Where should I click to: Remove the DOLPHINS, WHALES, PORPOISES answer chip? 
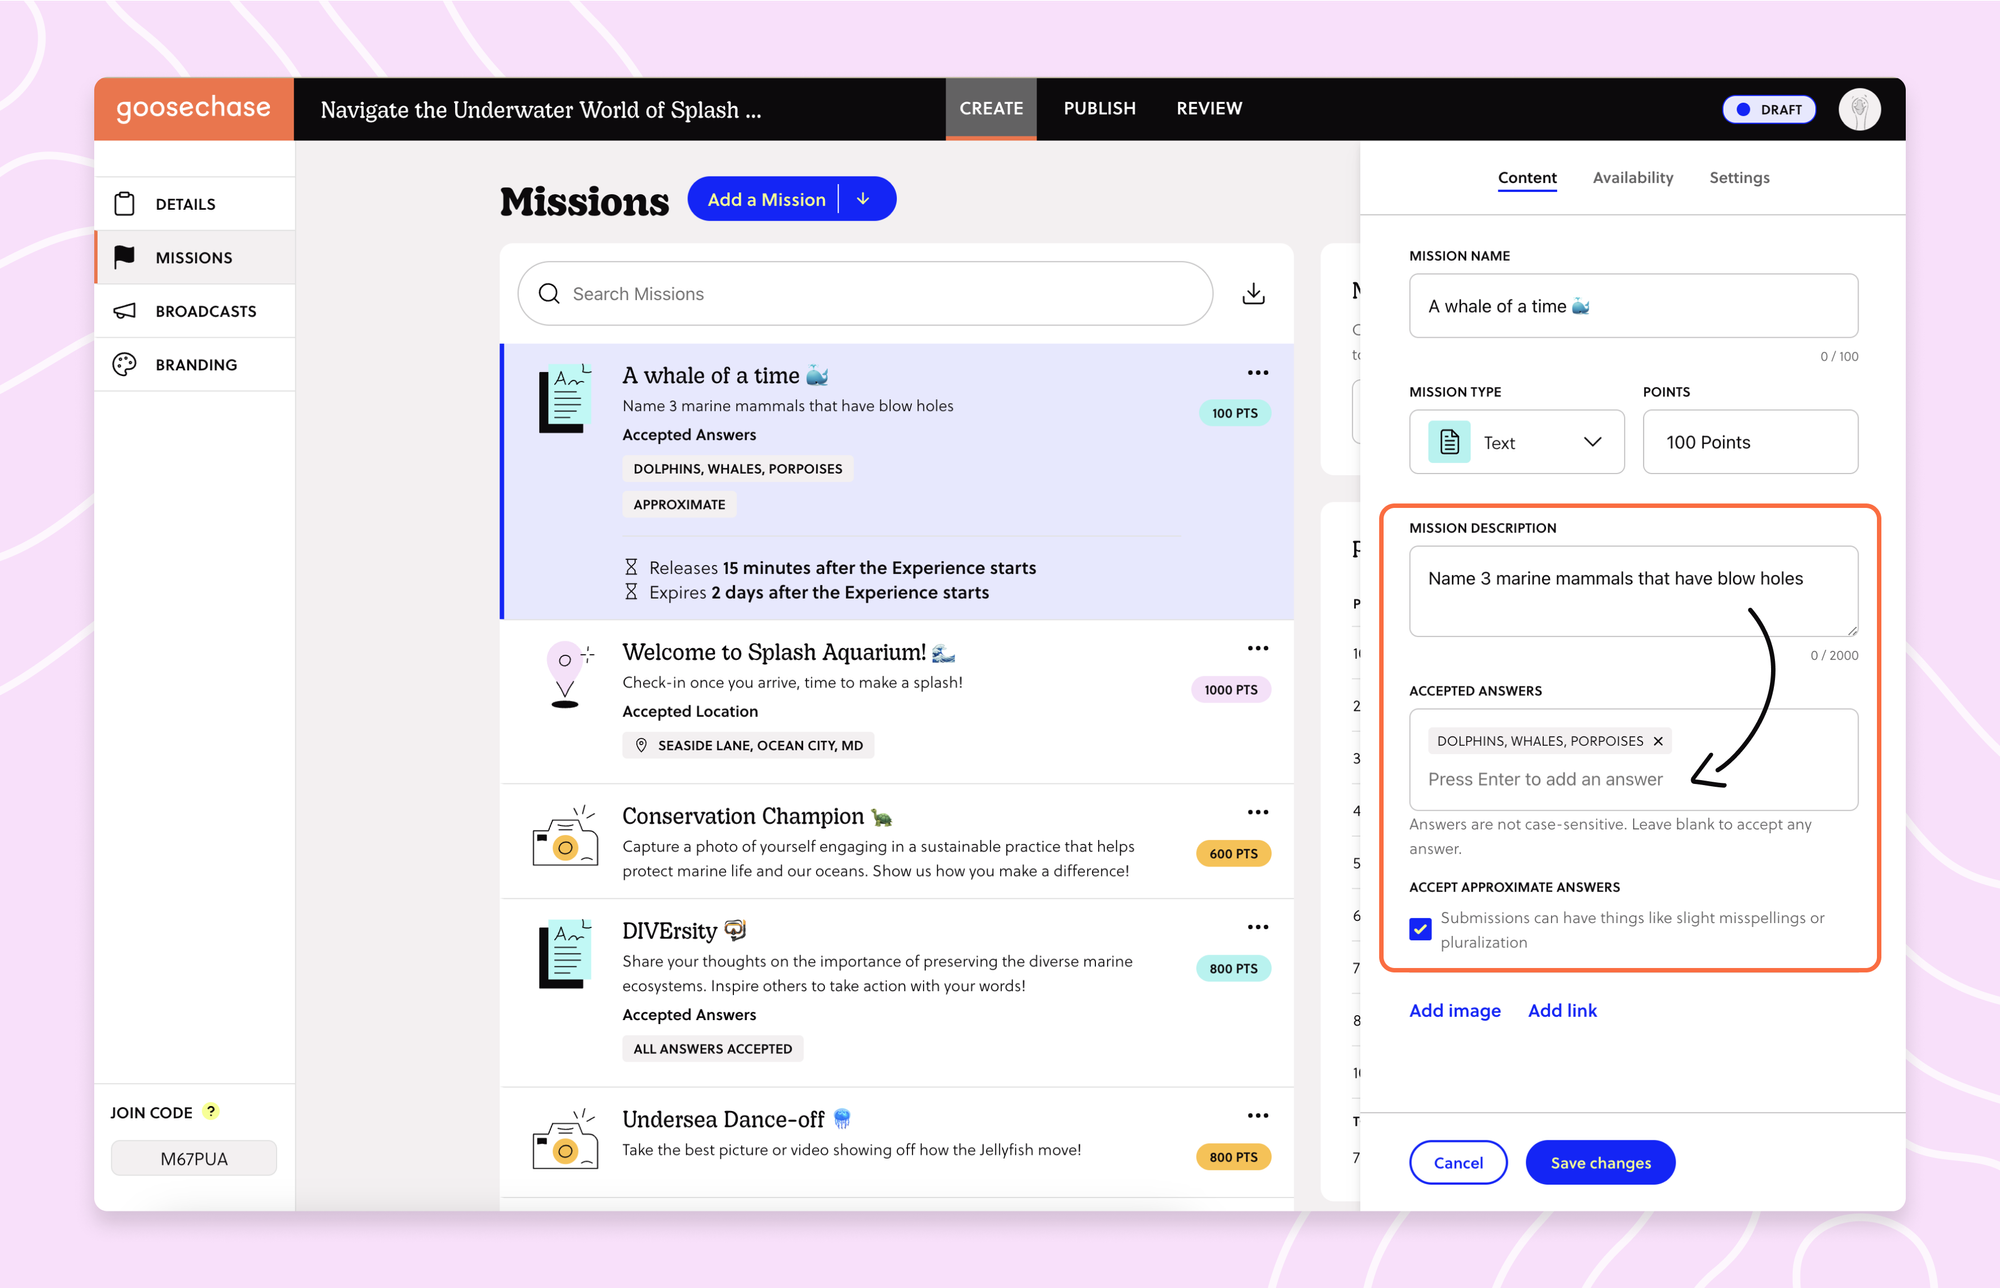click(x=1658, y=740)
